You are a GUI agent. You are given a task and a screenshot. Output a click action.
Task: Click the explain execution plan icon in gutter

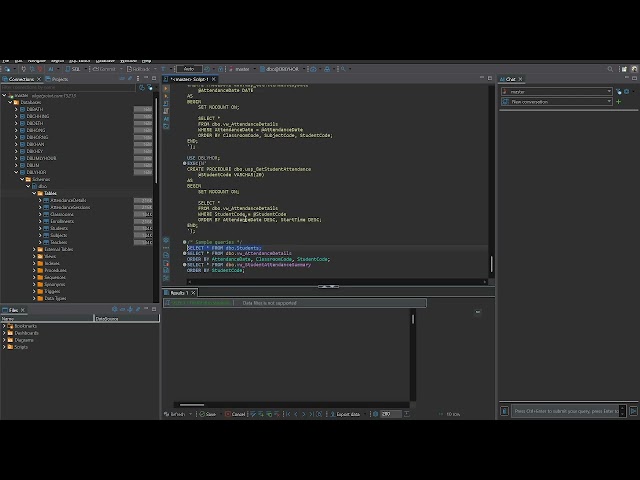click(166, 111)
